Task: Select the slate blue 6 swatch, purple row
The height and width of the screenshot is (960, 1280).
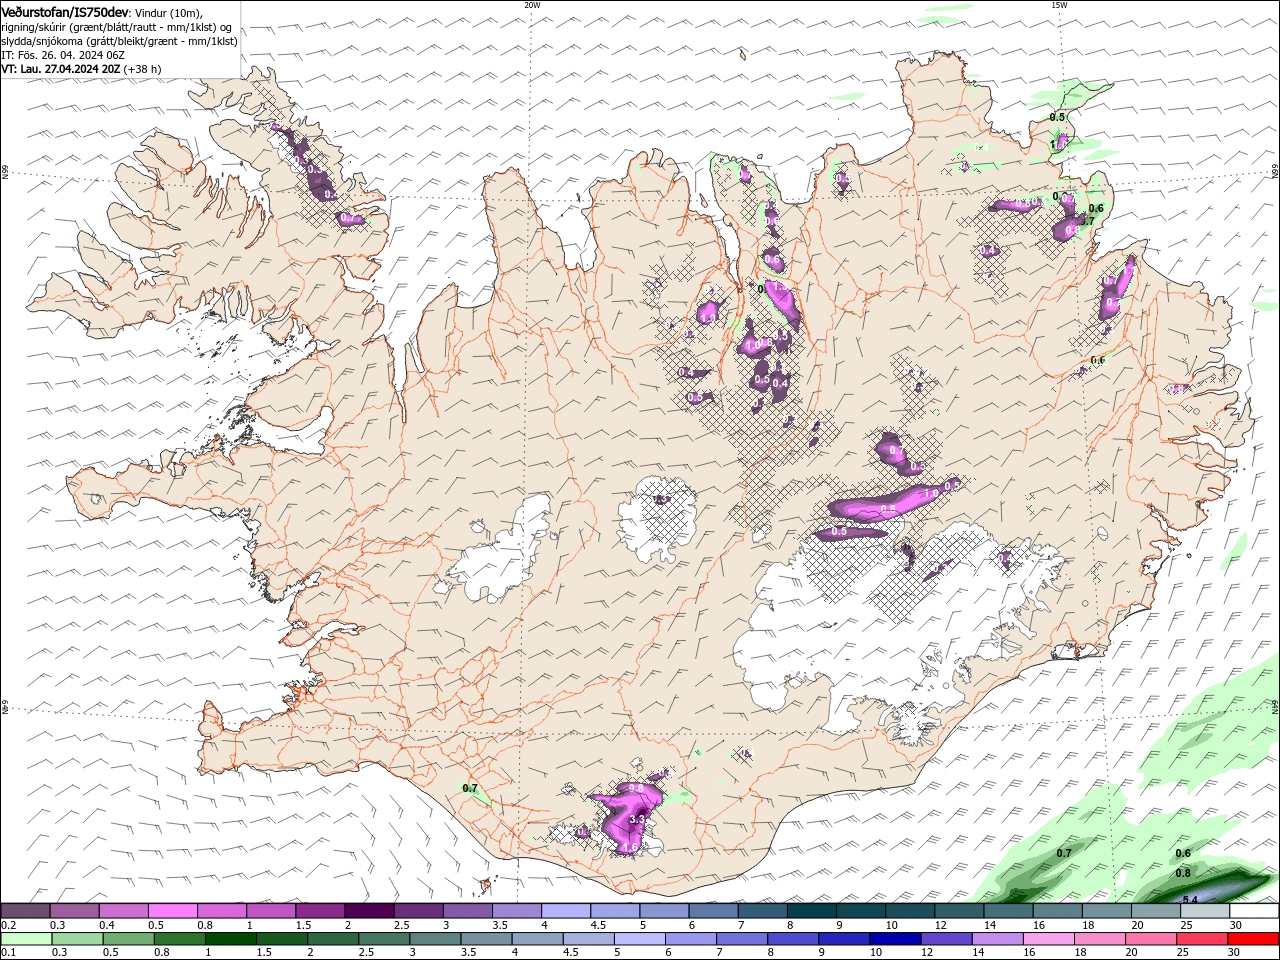Action: [712, 910]
